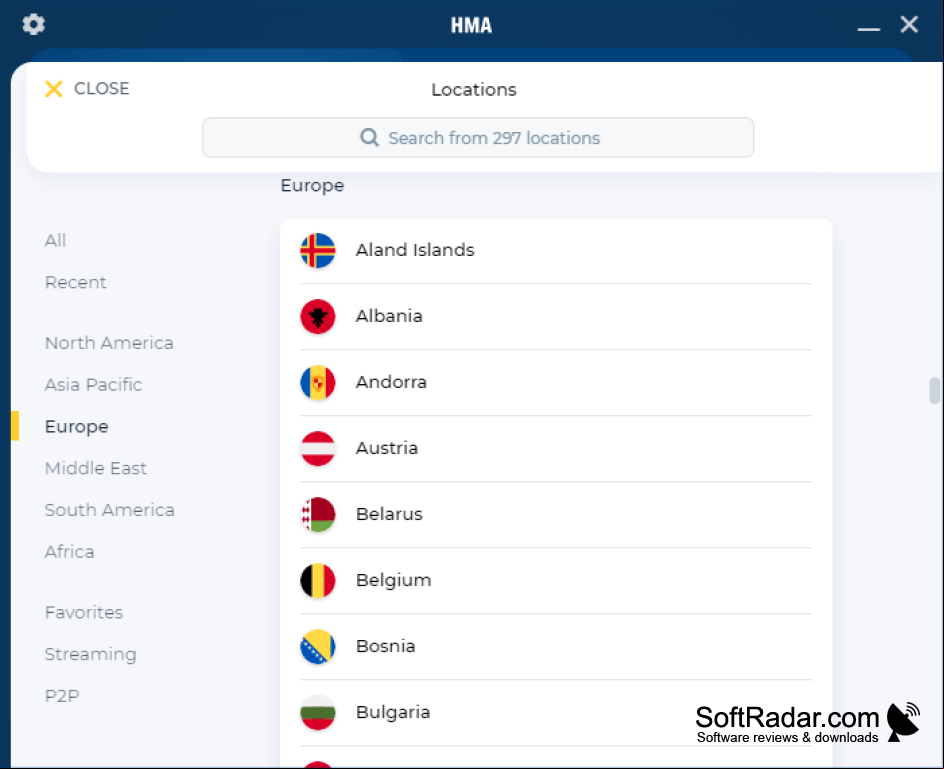
Task: Click the vertical scrollbar handle
Action: click(x=934, y=390)
